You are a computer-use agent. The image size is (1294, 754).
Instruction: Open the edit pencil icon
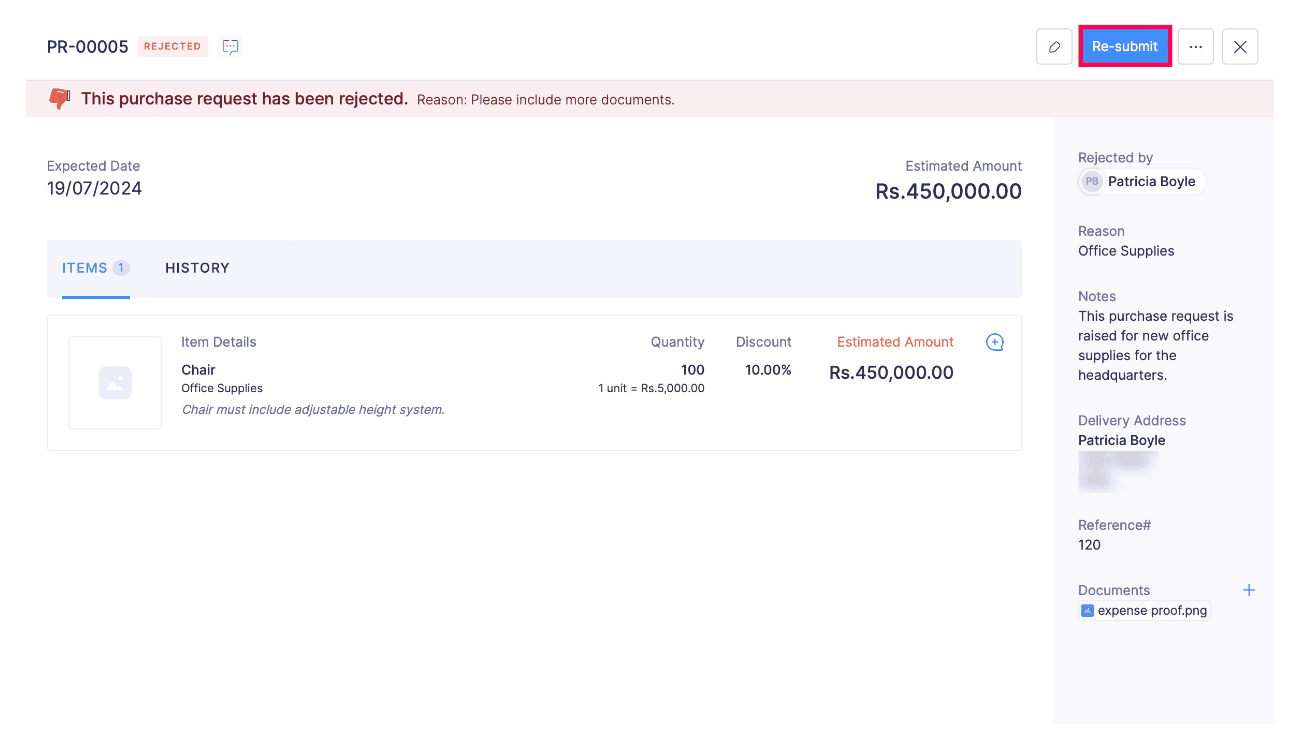1054,46
